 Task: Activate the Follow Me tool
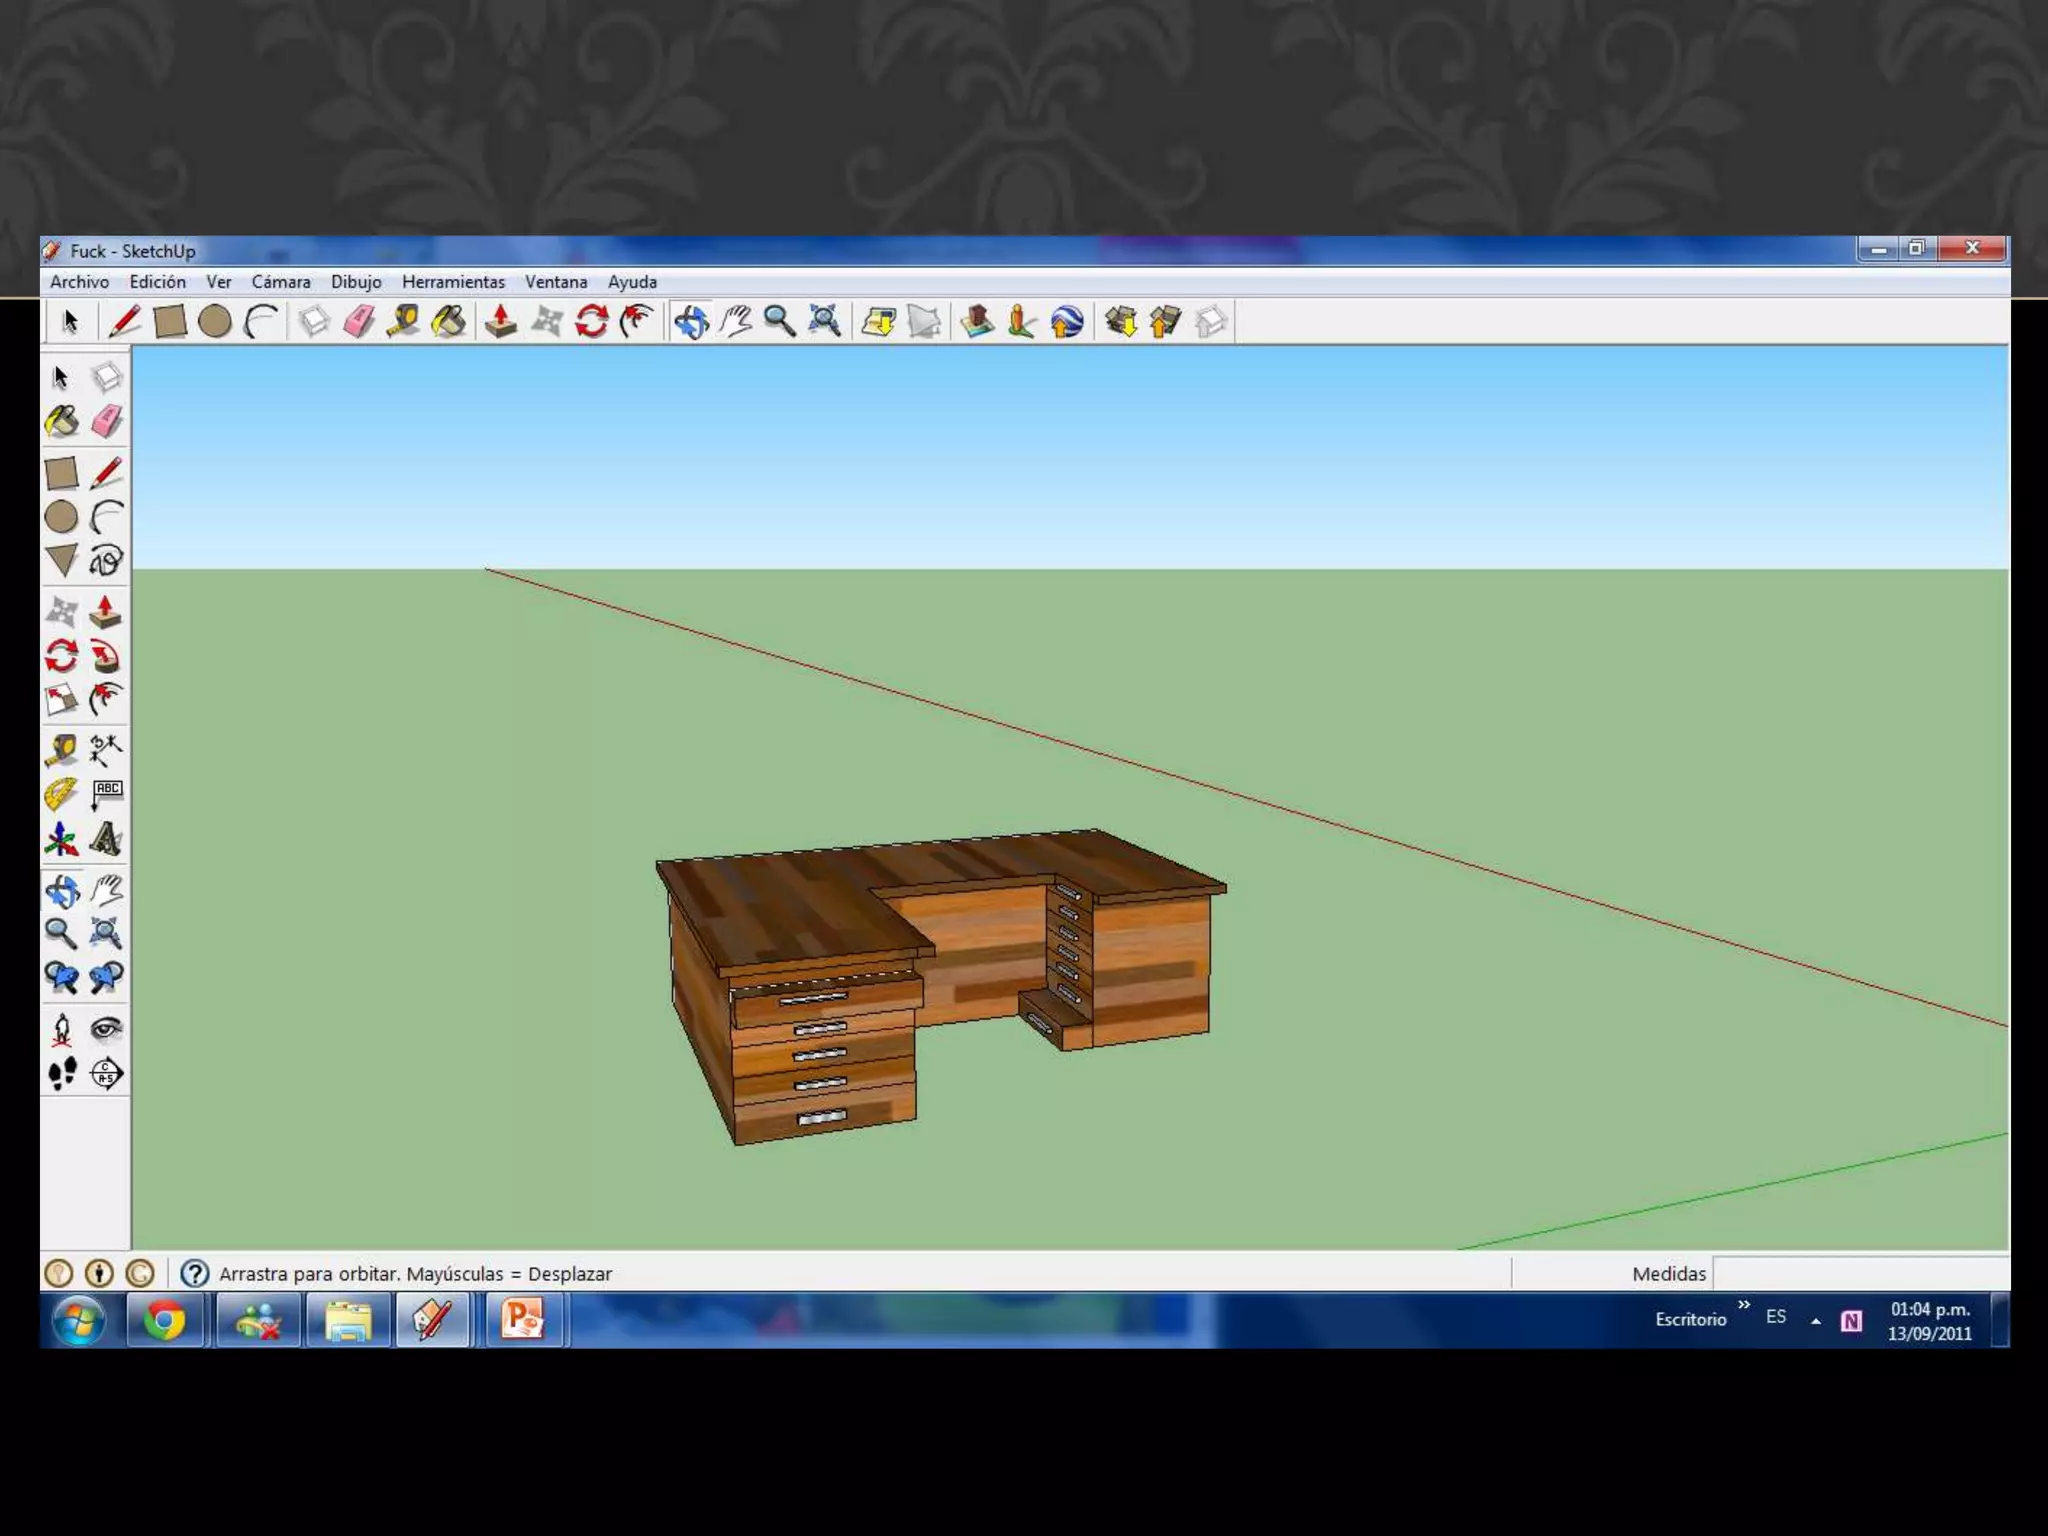pos(106,657)
